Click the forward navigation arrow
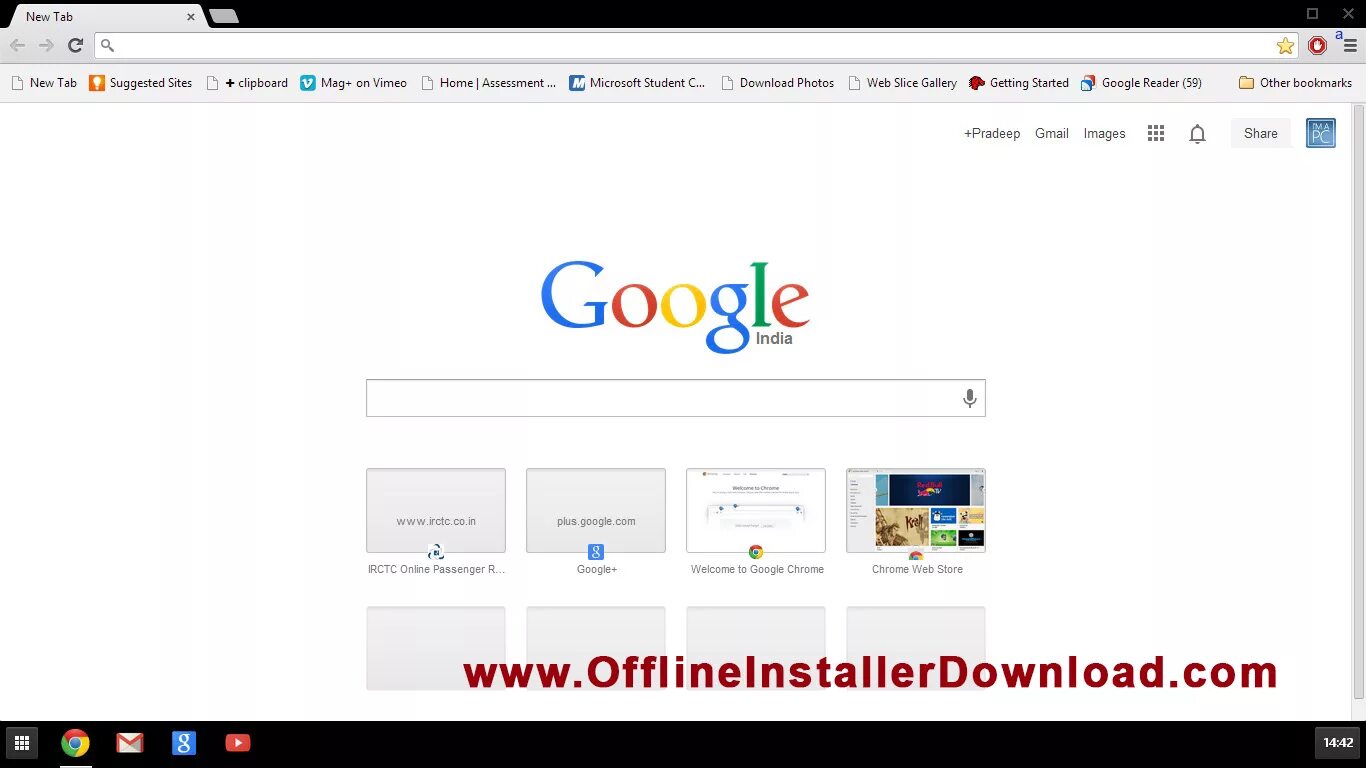Screen dimensions: 1366x768 tap(46, 45)
